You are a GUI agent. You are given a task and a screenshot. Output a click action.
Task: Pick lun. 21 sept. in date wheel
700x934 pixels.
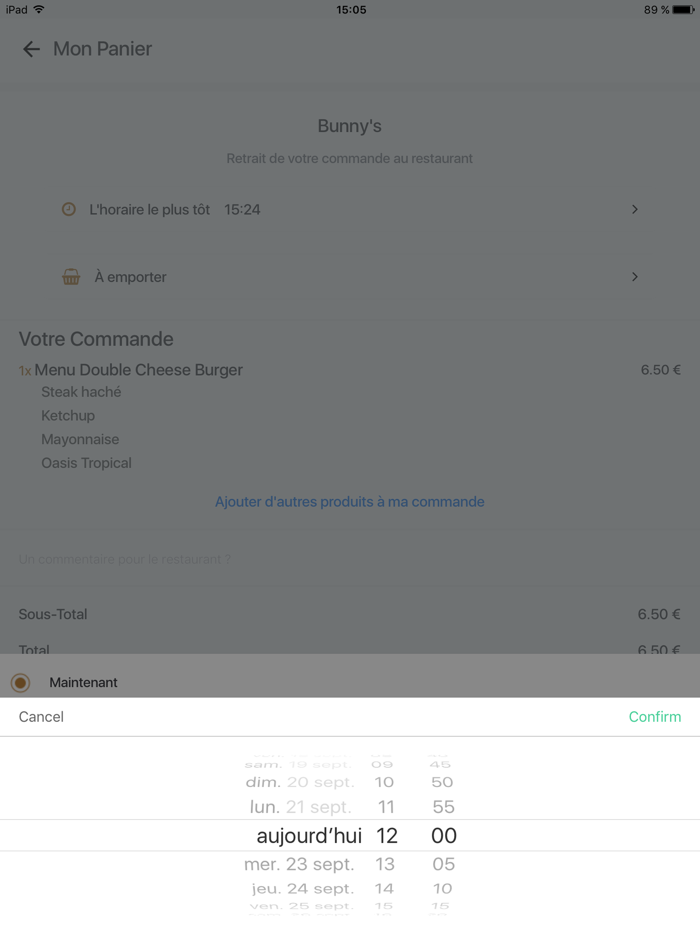pyautogui.click(x=301, y=807)
